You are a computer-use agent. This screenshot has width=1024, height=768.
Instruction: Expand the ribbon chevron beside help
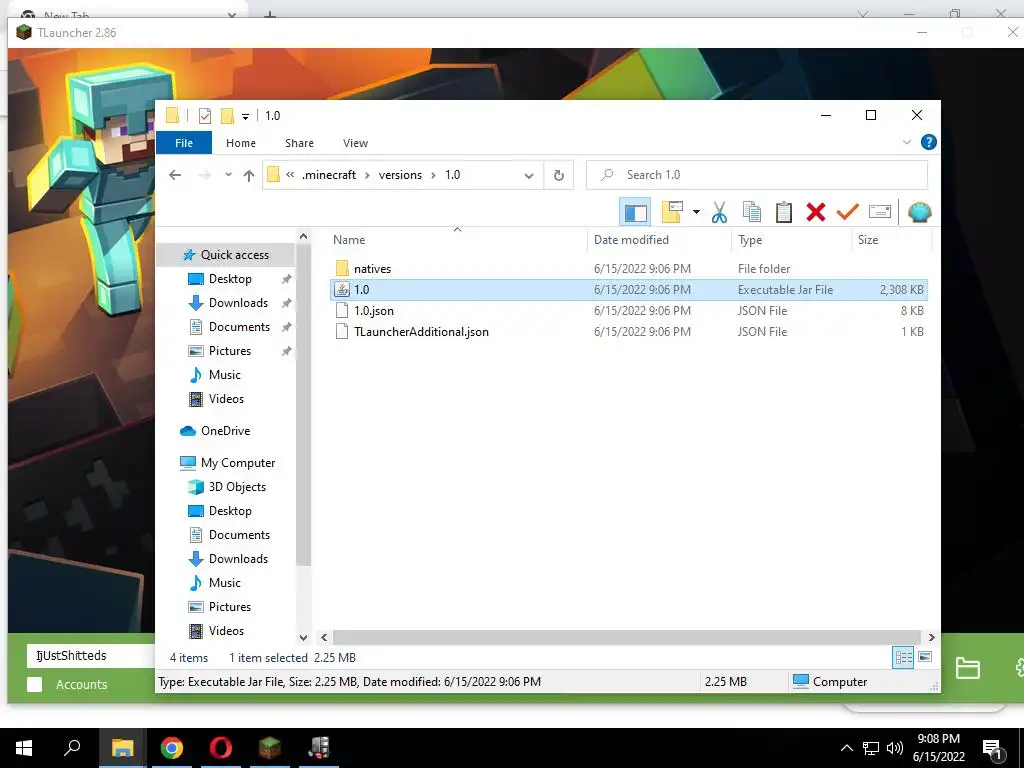point(906,142)
